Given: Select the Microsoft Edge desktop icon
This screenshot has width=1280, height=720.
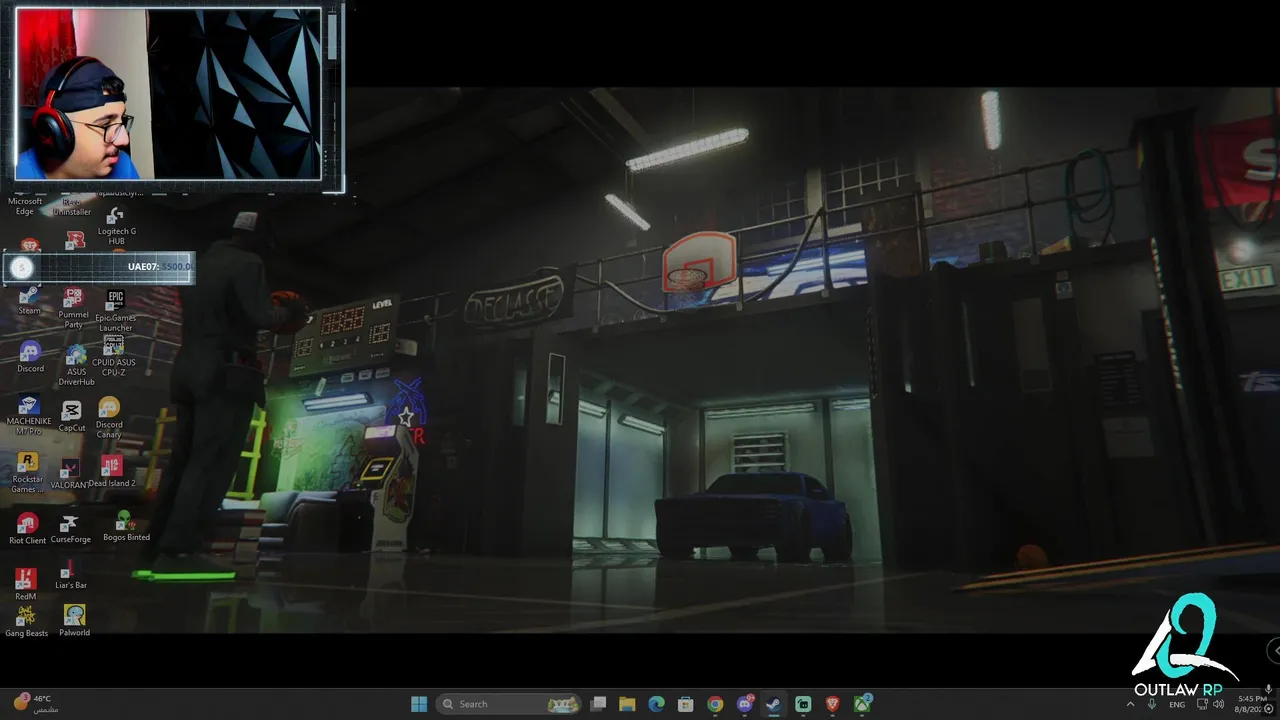Looking at the screenshot, I should [x=25, y=204].
